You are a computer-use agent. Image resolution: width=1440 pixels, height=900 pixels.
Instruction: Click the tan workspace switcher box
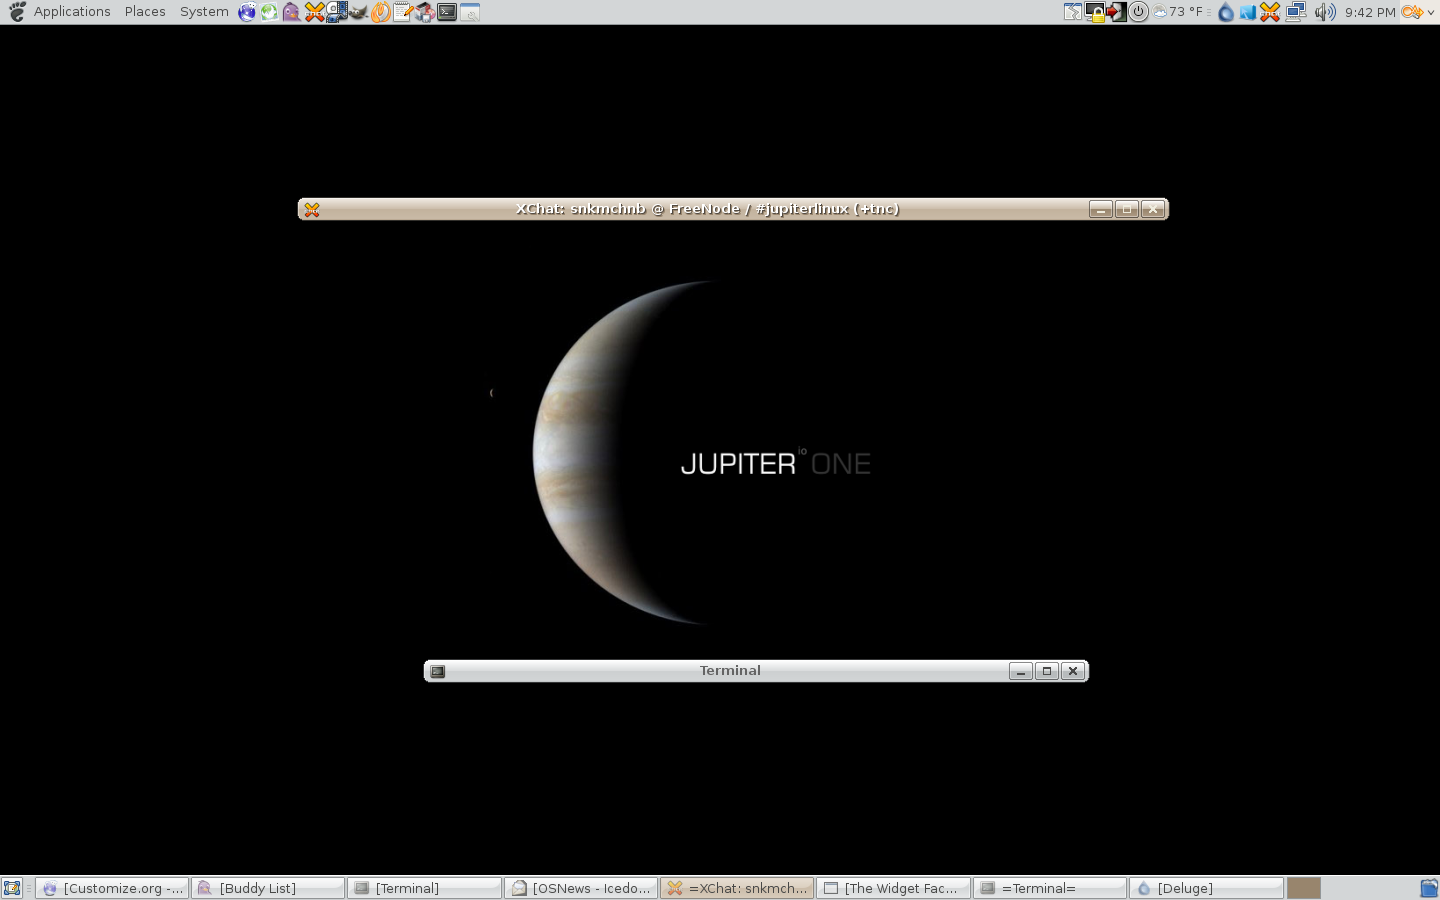(x=1304, y=888)
